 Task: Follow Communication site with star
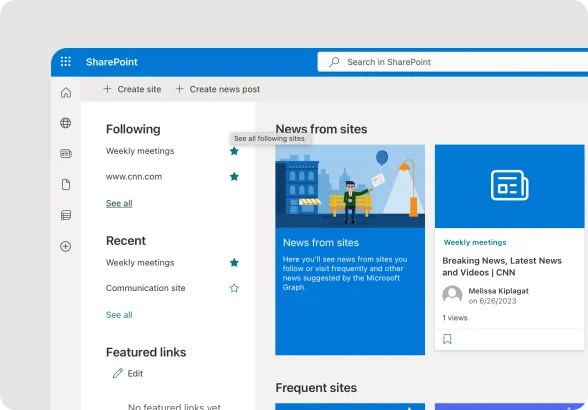pos(234,288)
